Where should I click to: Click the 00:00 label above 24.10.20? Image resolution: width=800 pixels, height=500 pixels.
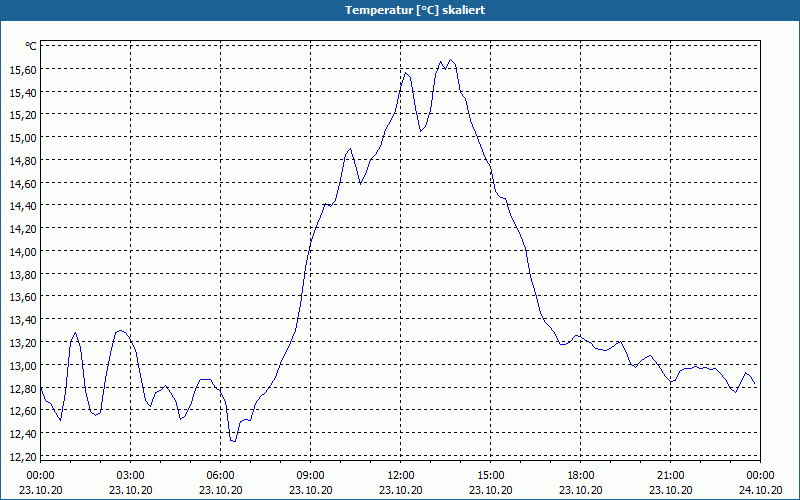pyautogui.click(x=761, y=476)
